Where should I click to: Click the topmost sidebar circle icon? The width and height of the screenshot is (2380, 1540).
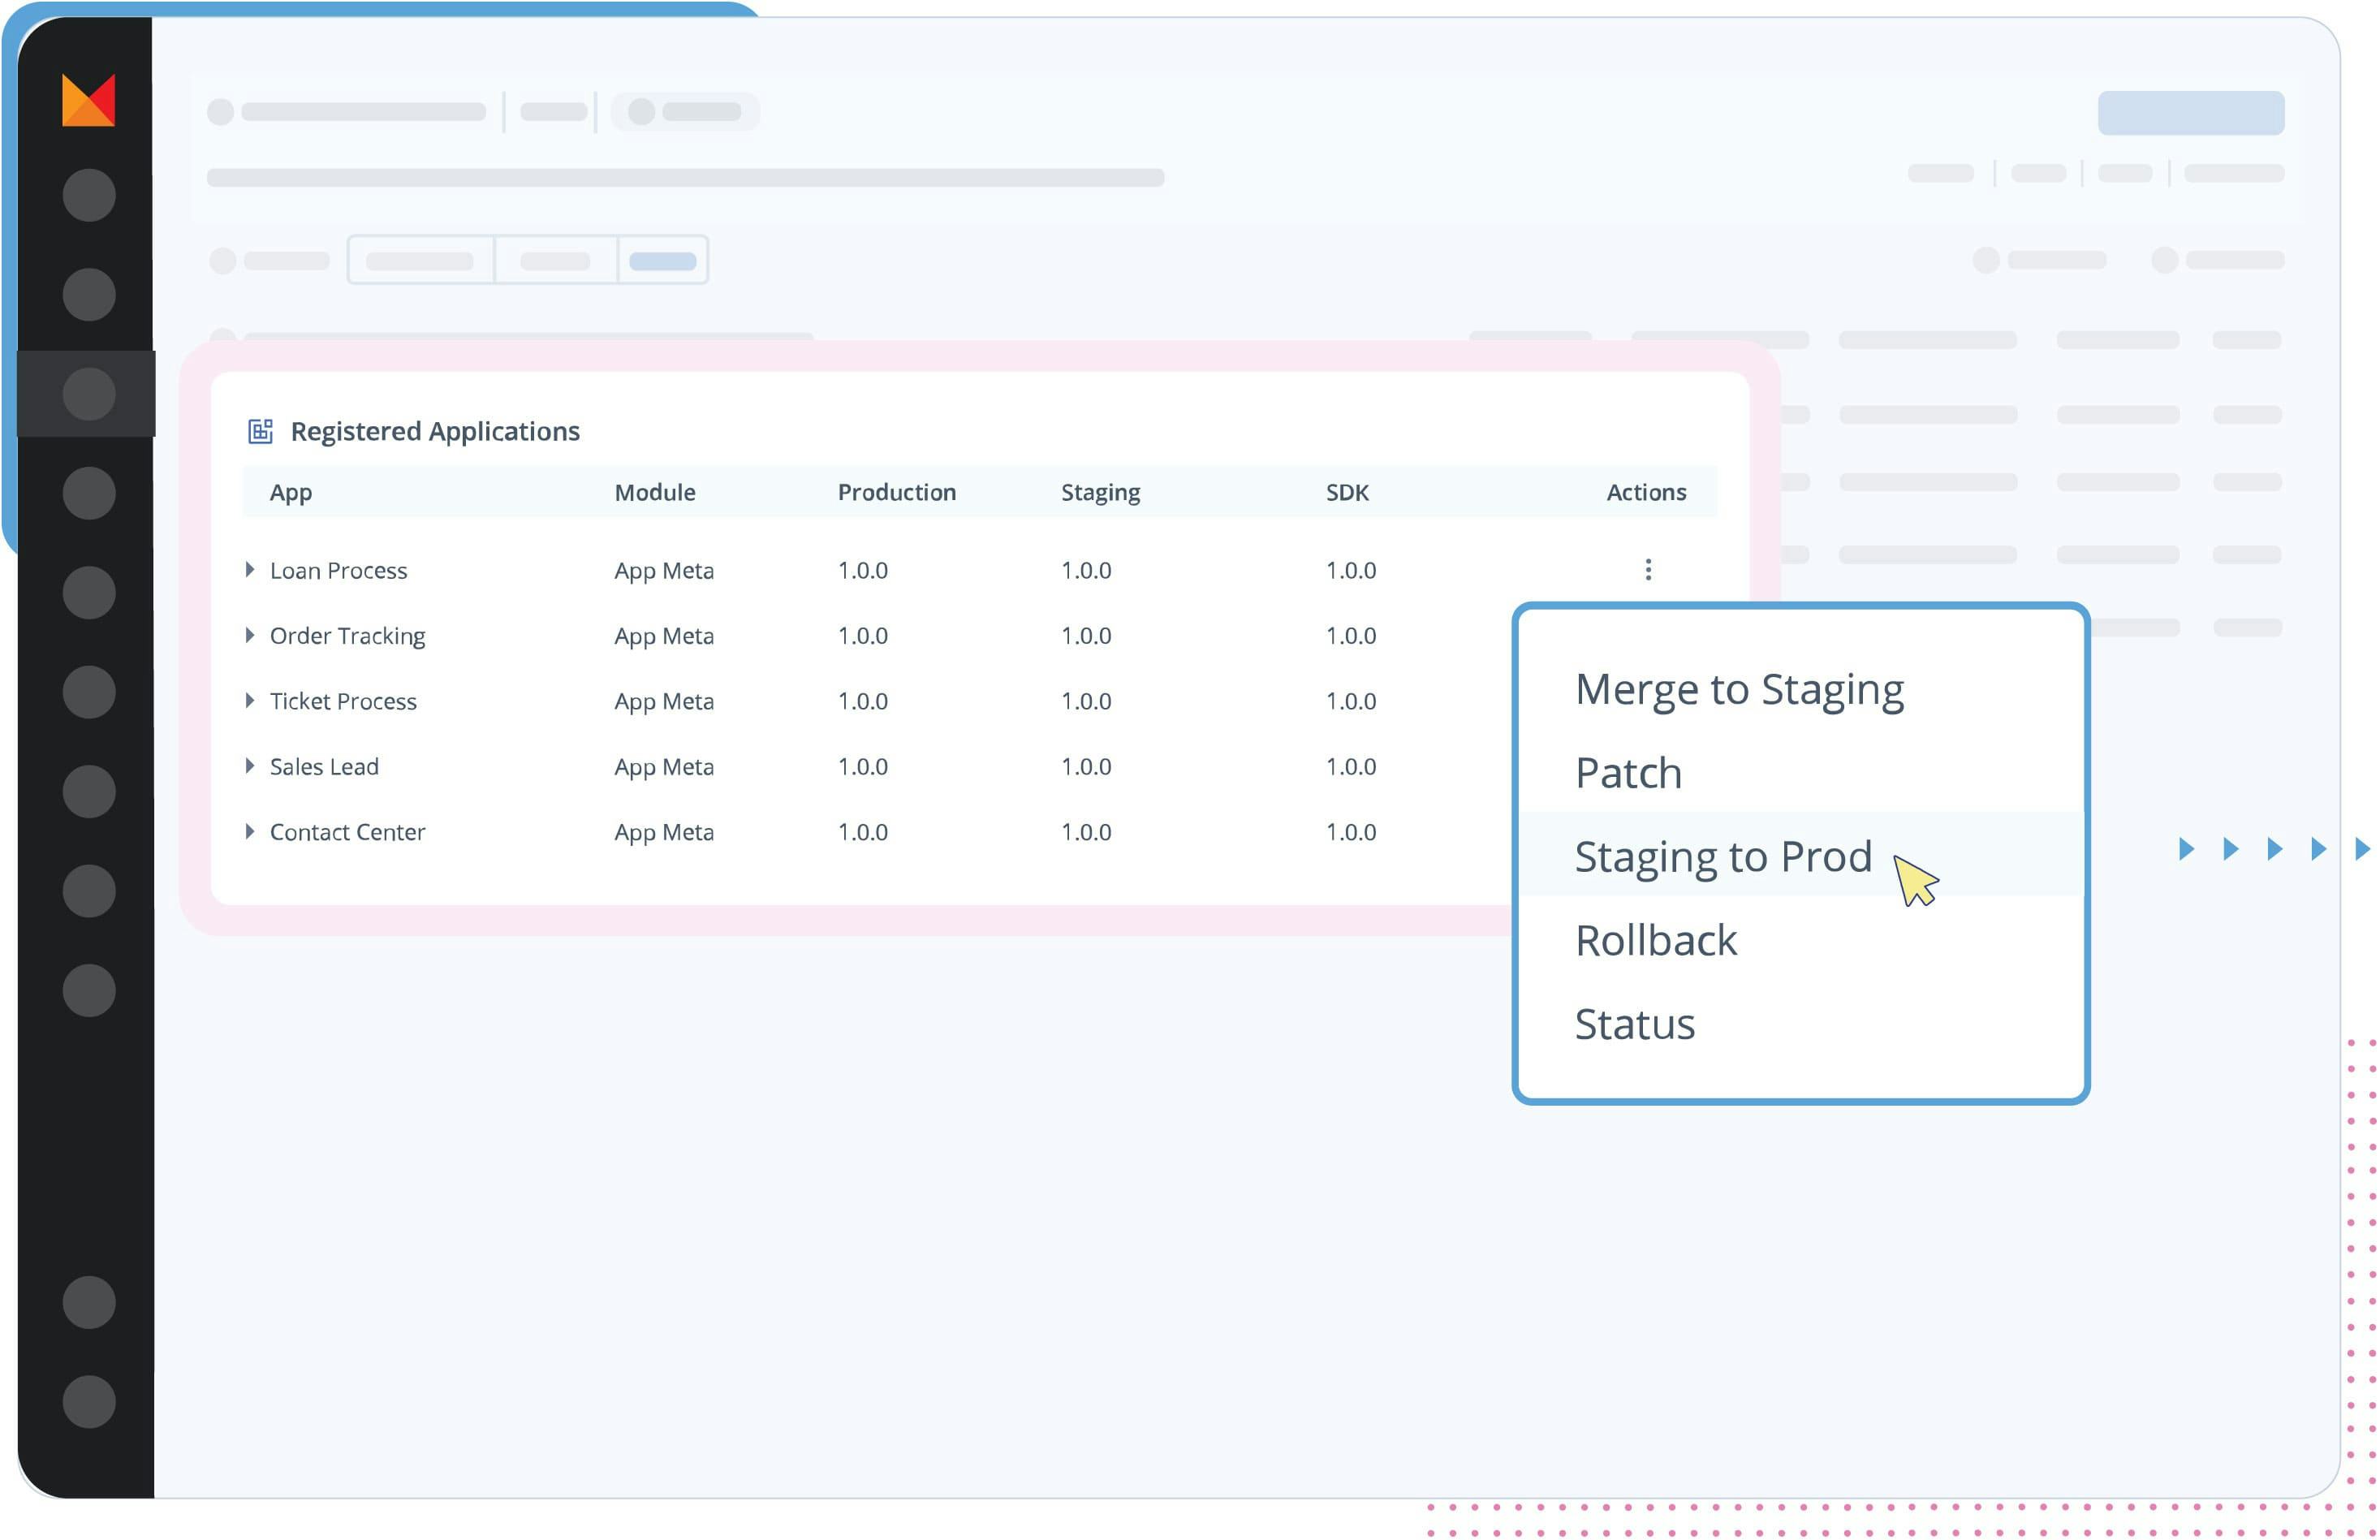[x=88, y=193]
